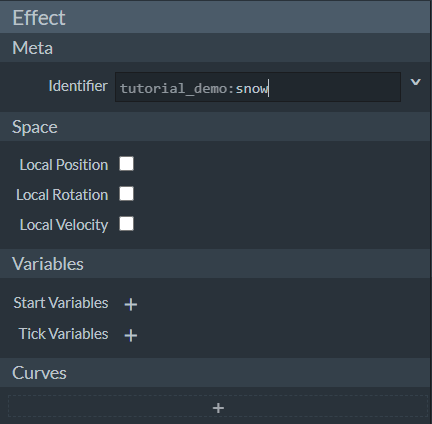Click the Identifier field label

(x=78, y=86)
